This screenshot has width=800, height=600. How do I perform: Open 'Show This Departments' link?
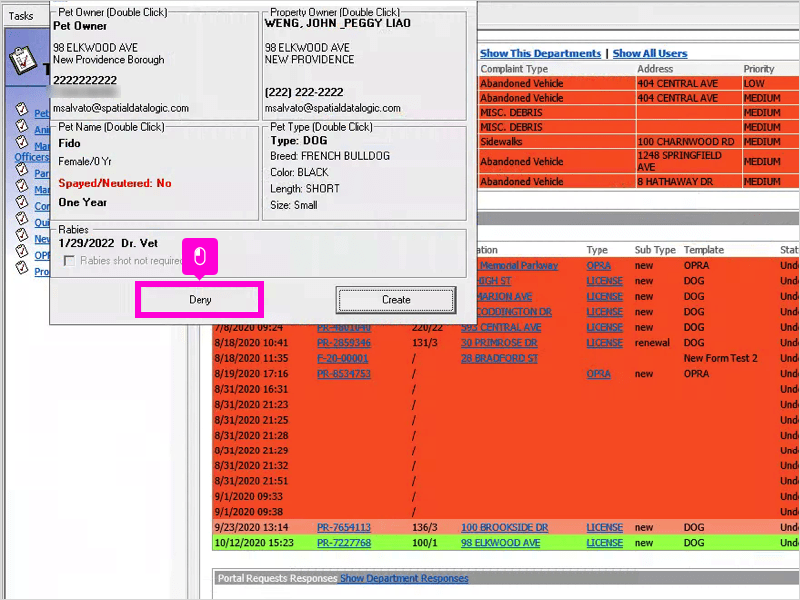point(540,54)
